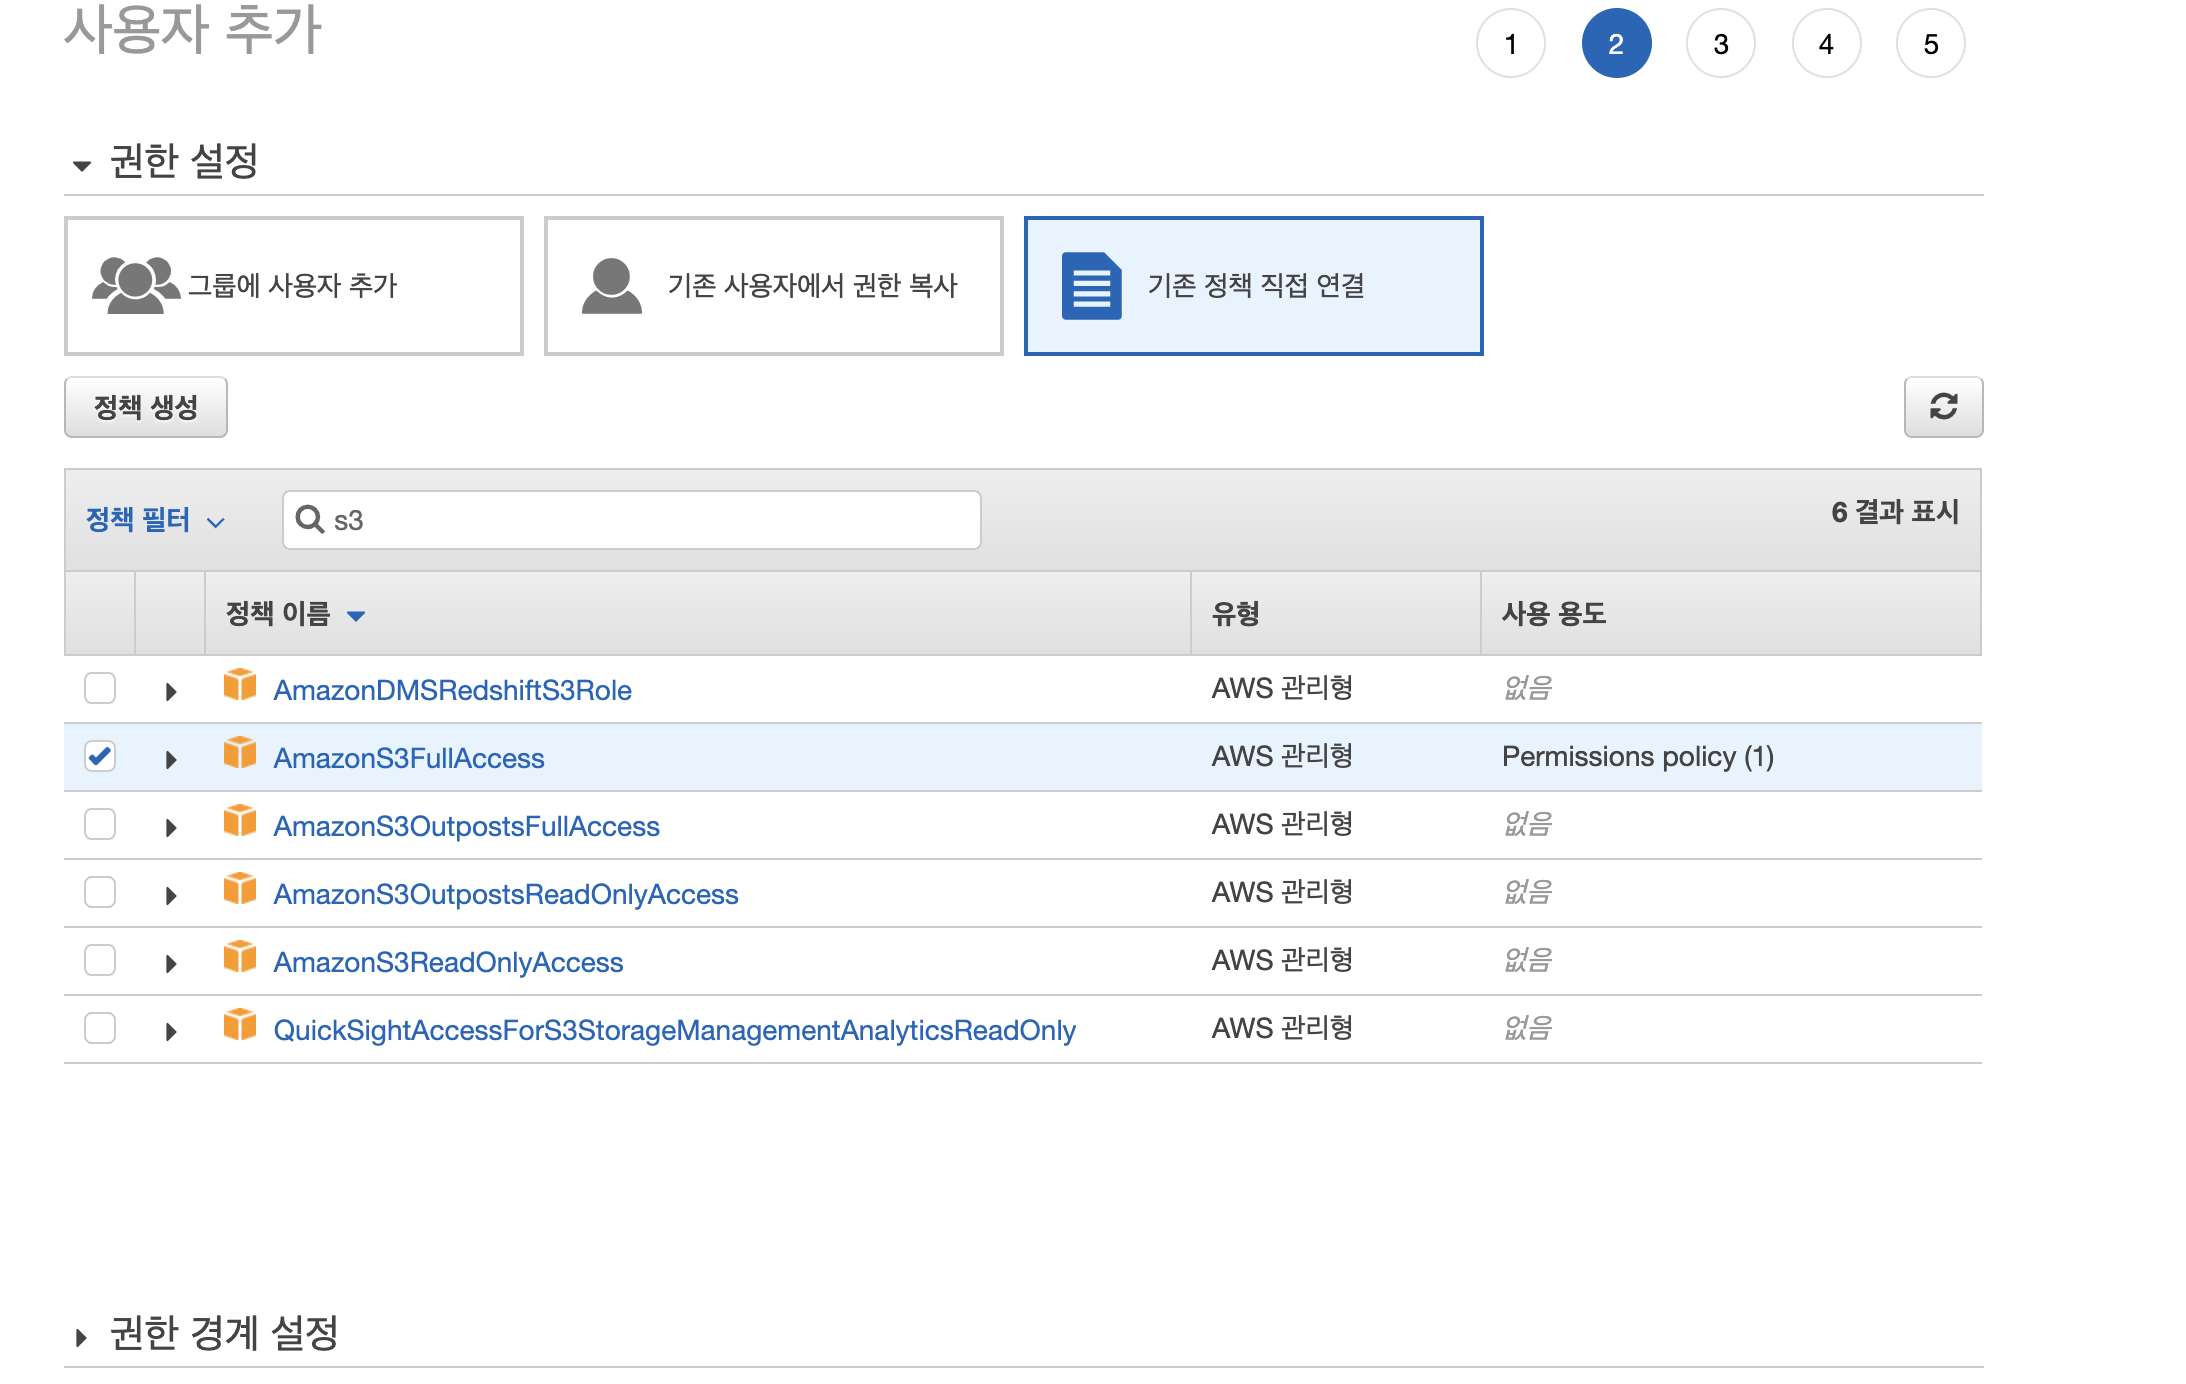Screen dimensions: 2186x1384
Task: Open the QuickSightAccessForS3StorageManagementAnalyticsReadOnly policy link
Action: point(674,1030)
